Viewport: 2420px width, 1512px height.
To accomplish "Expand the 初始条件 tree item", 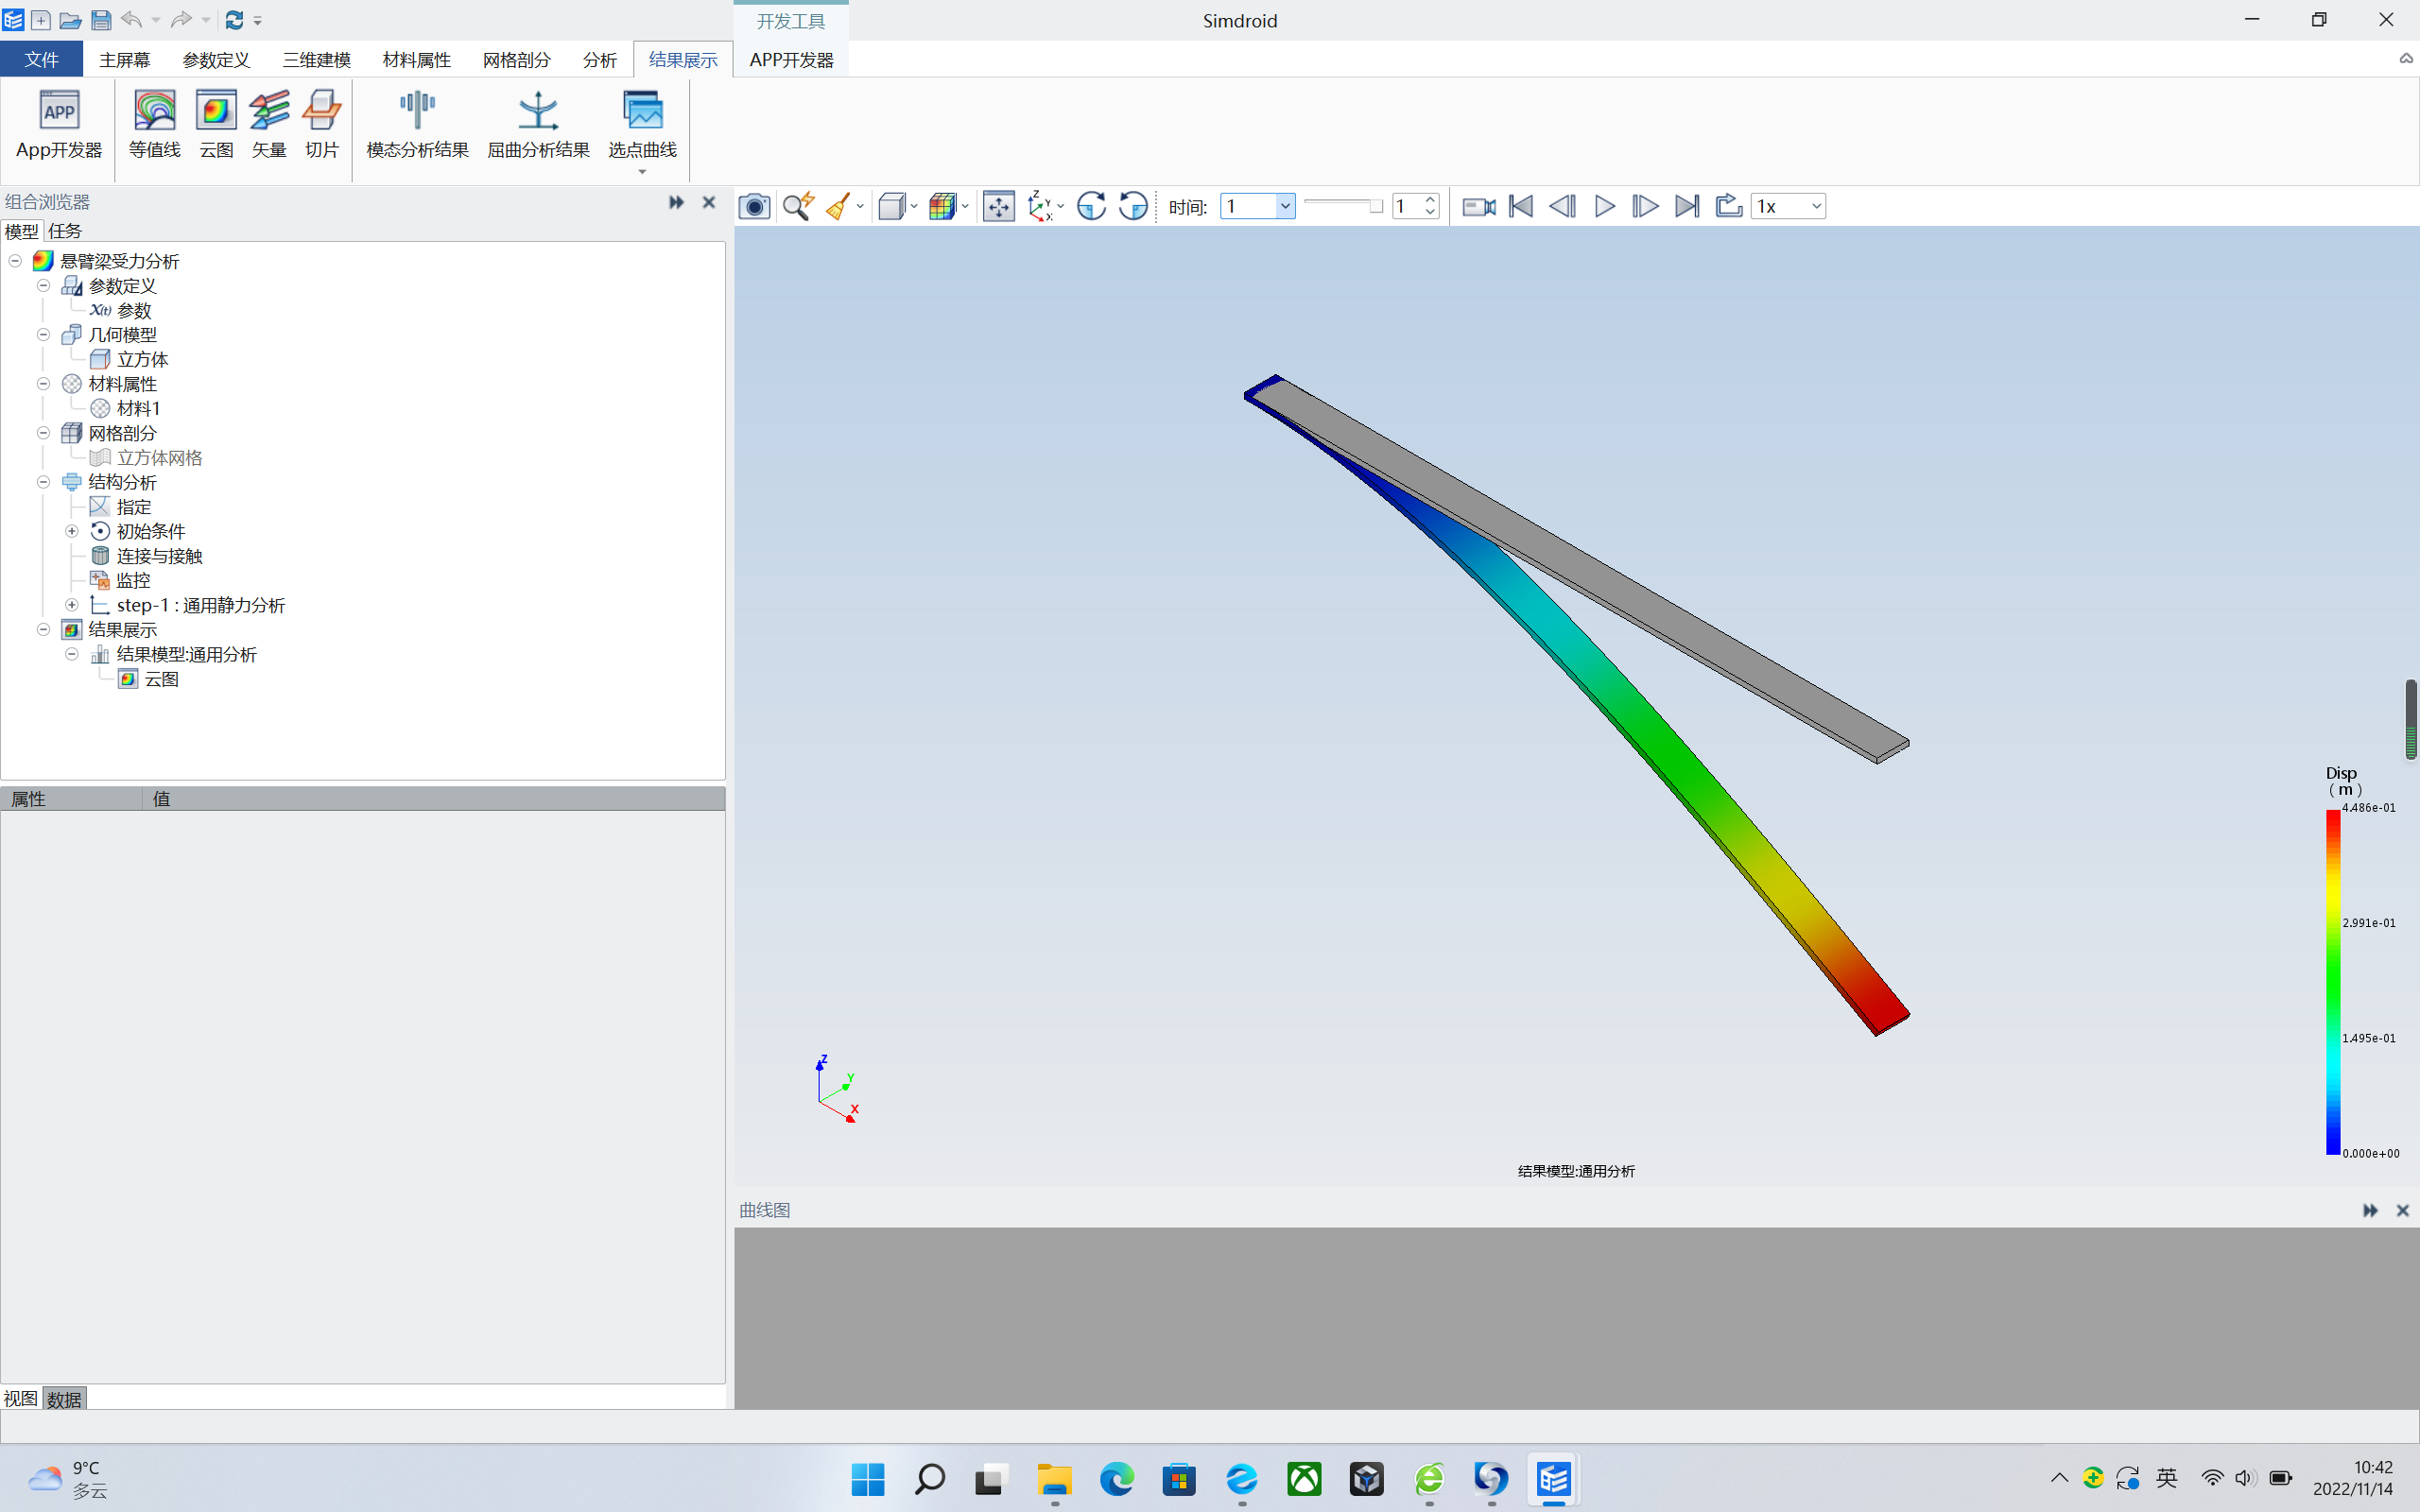I will pyautogui.click(x=70, y=529).
